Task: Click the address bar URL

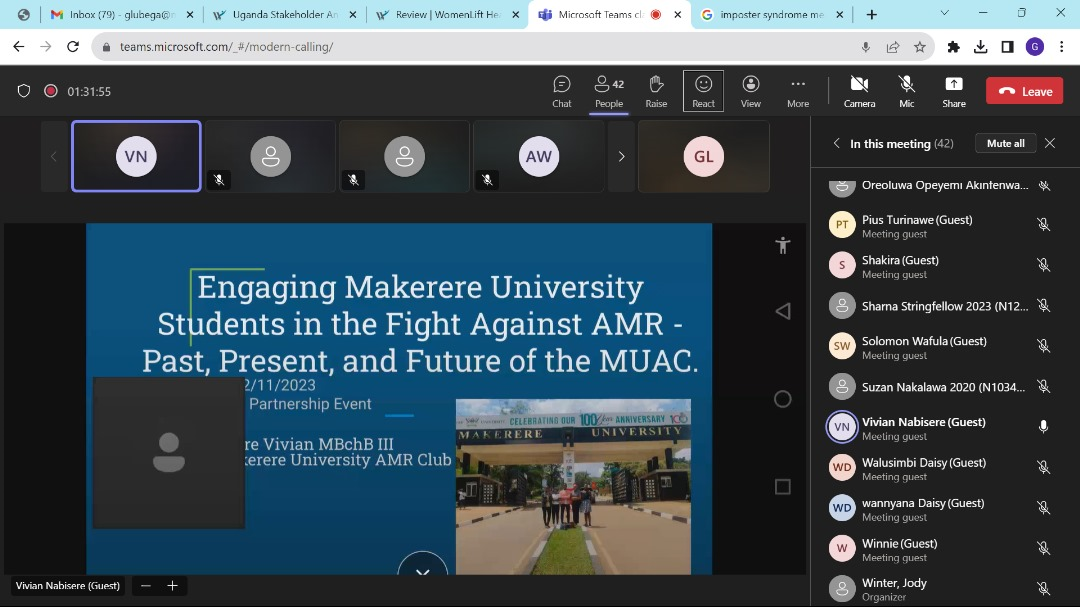Action: (x=227, y=47)
